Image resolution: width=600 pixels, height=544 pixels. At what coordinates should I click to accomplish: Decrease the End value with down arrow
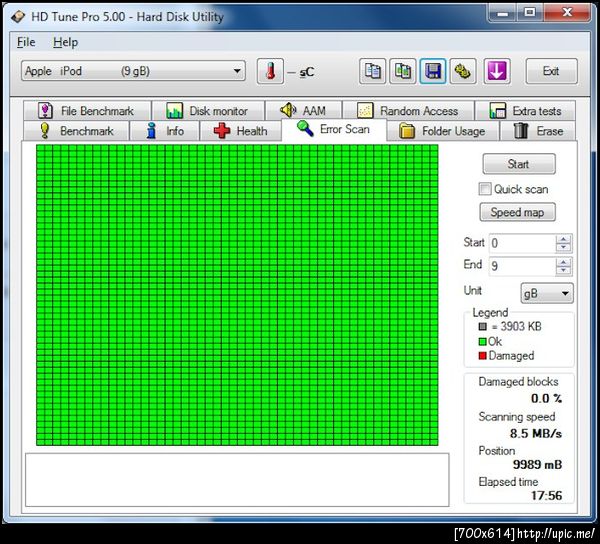(x=563, y=270)
